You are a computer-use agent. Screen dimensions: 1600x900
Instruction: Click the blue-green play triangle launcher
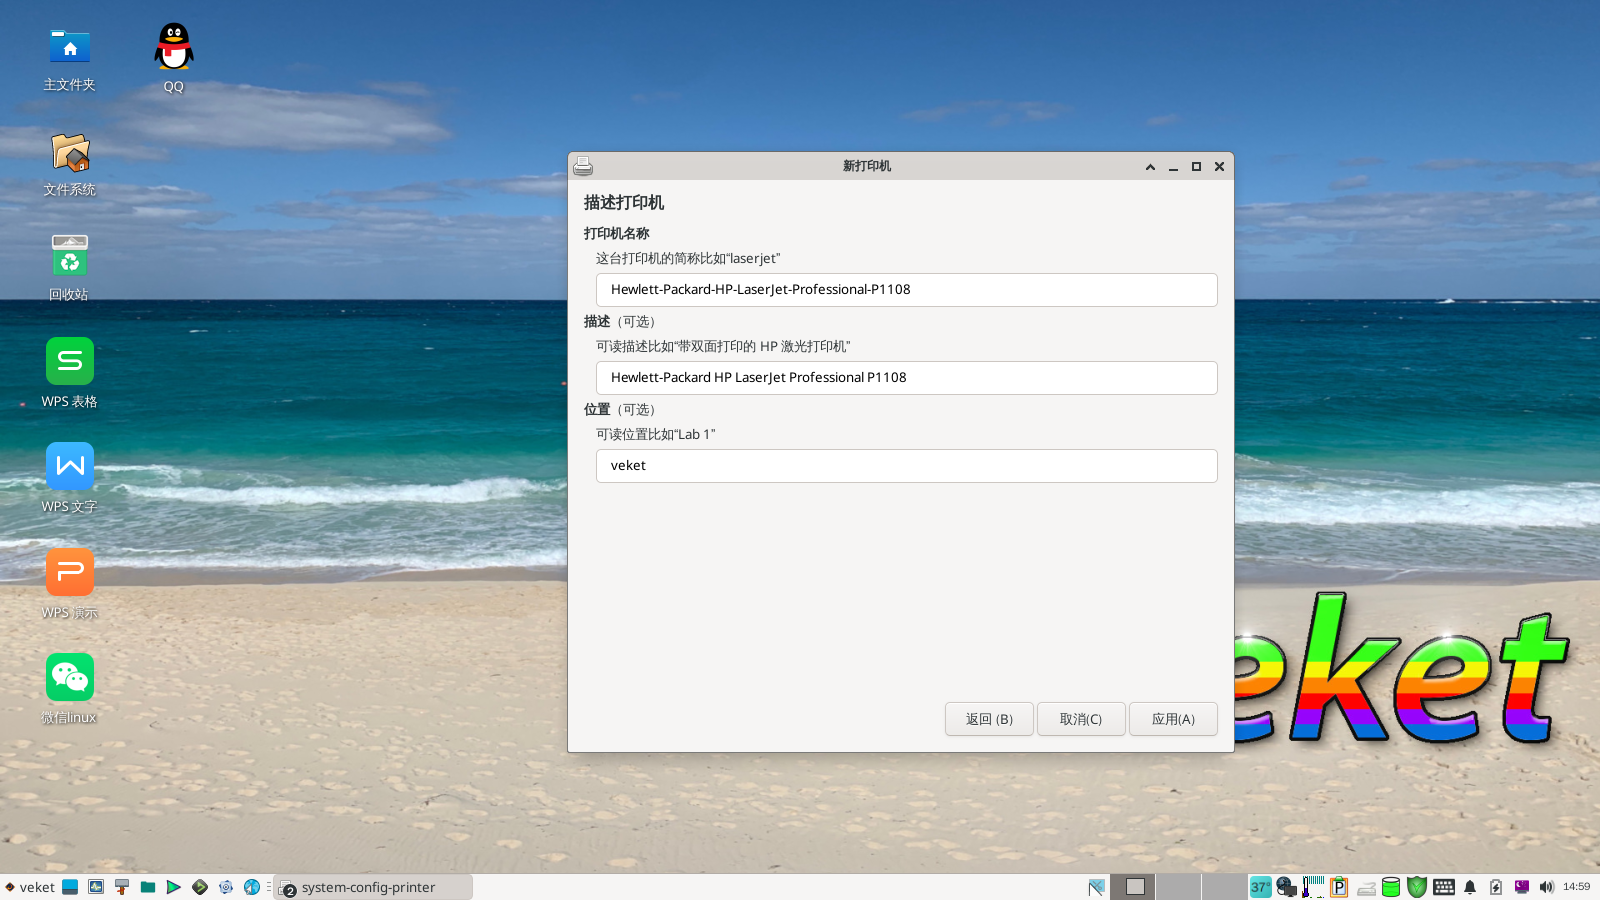click(x=174, y=887)
